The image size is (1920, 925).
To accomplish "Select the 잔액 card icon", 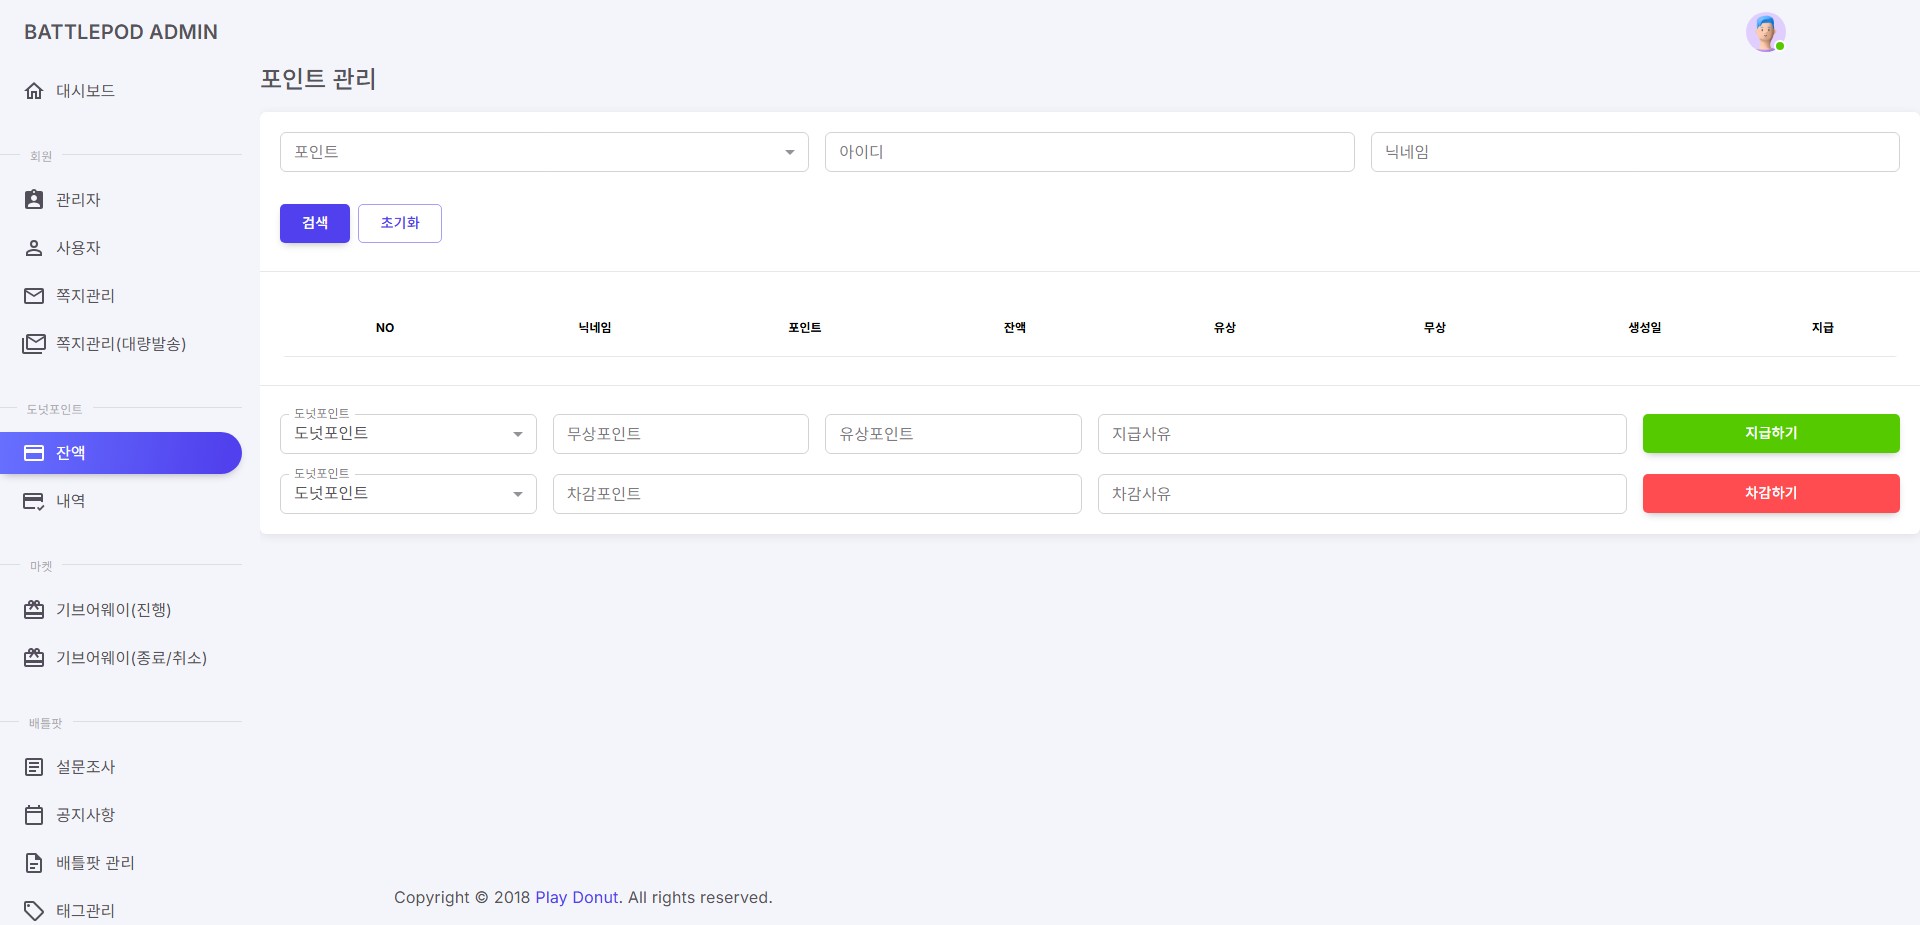I will click(x=34, y=452).
